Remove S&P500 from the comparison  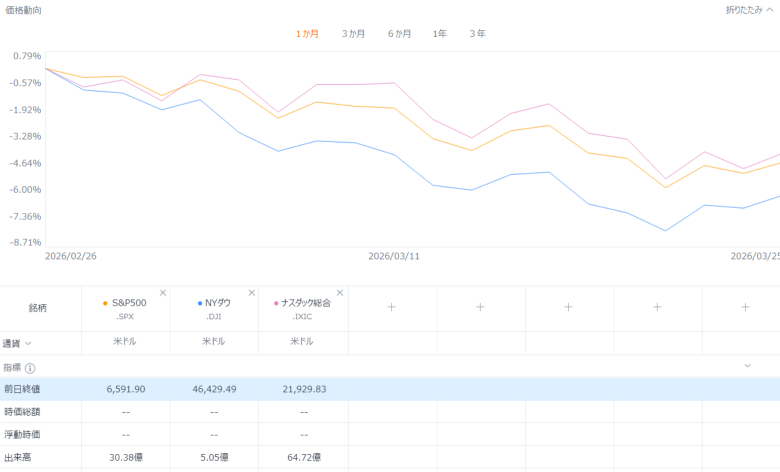(163, 293)
